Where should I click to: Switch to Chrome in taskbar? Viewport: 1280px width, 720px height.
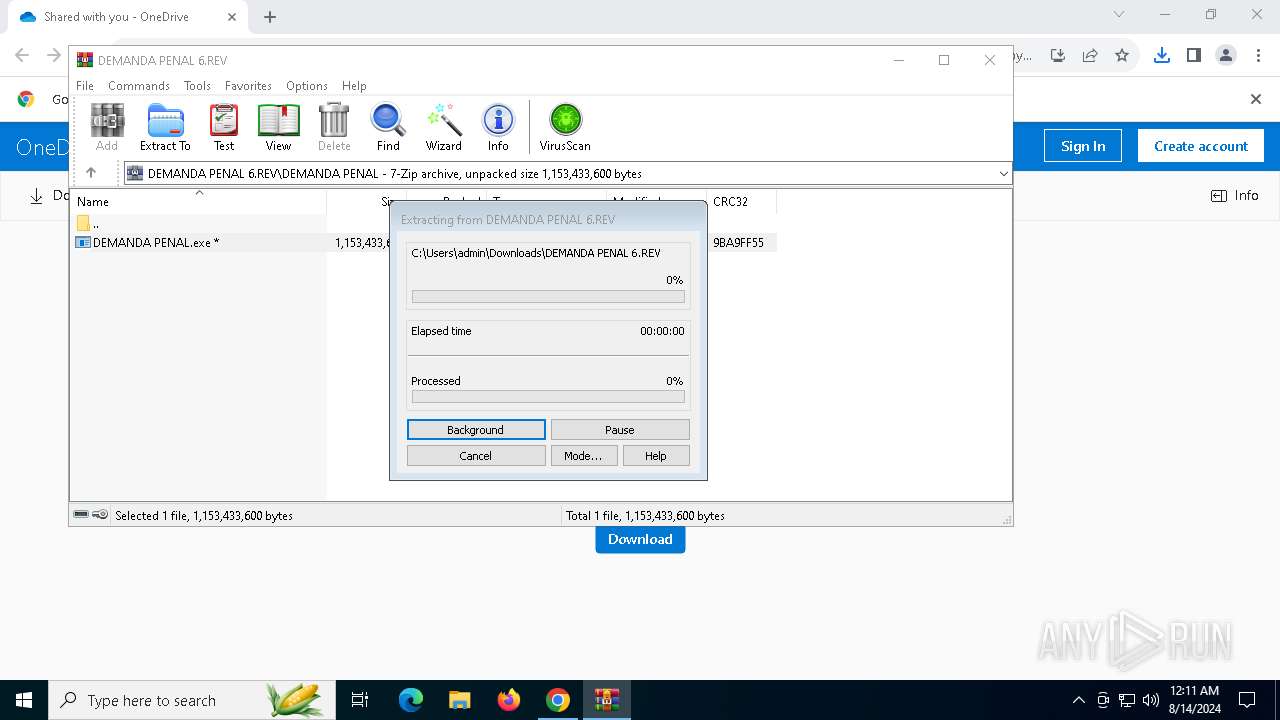click(558, 700)
